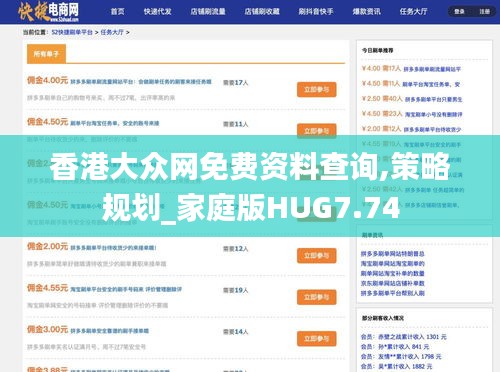This screenshot has width=500, height=372.
Task: Open the 首页 navigation item
Action: tap(117, 12)
